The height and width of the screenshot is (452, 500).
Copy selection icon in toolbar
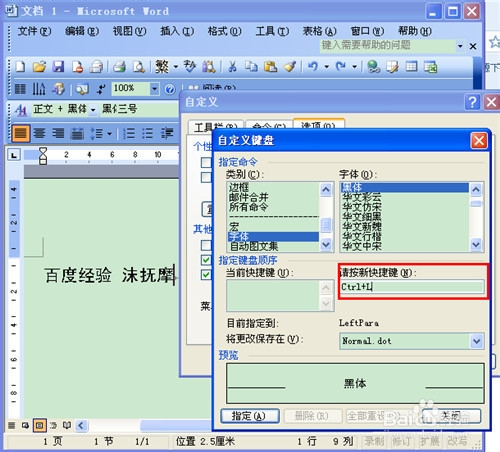[251, 67]
